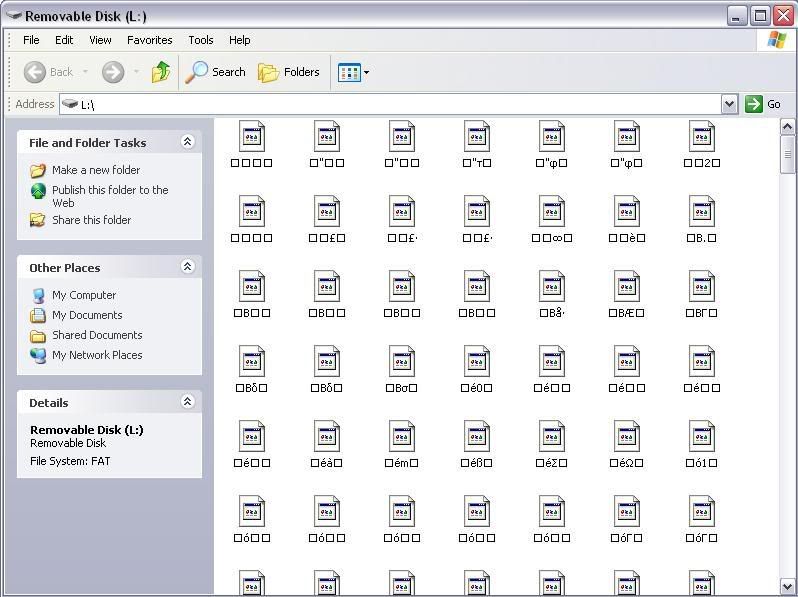798x597 pixels.
Task: Click the Make a new folder icon
Action: pos(38,170)
